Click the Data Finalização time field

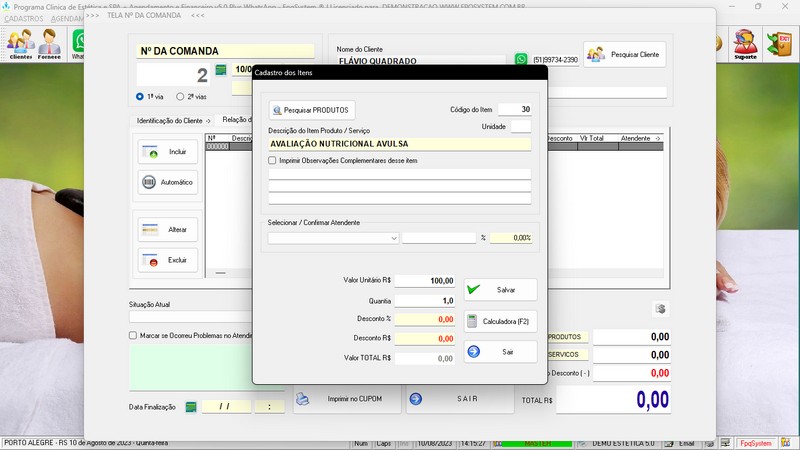(x=269, y=407)
